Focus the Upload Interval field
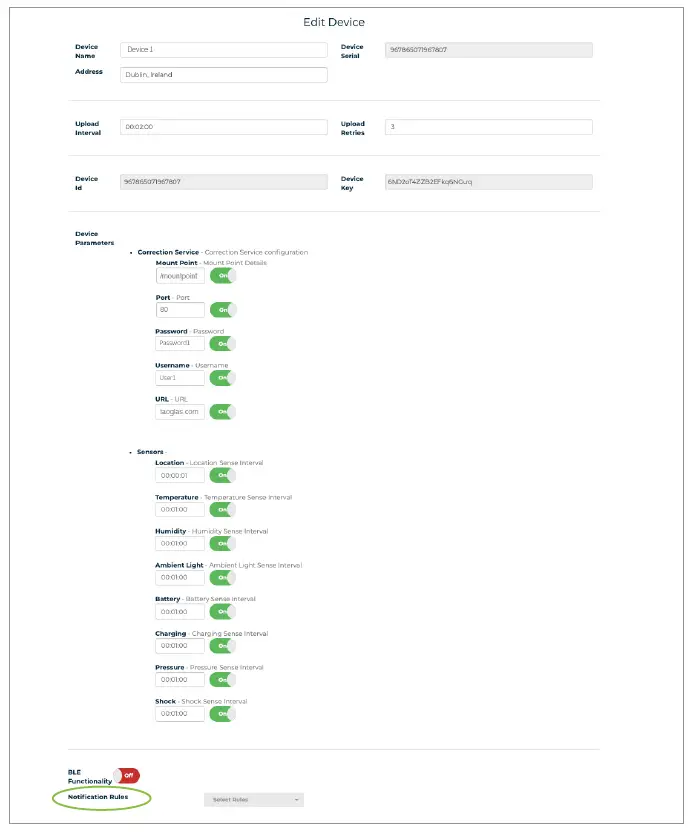The height and width of the screenshot is (833, 695). [x=223, y=127]
